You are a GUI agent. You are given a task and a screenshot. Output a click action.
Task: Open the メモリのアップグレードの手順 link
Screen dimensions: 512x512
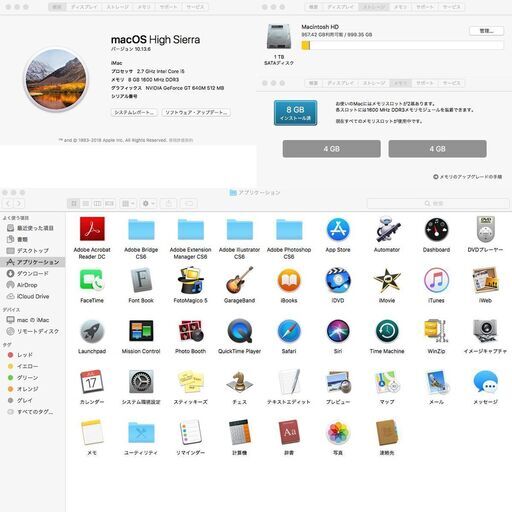[x=468, y=177]
